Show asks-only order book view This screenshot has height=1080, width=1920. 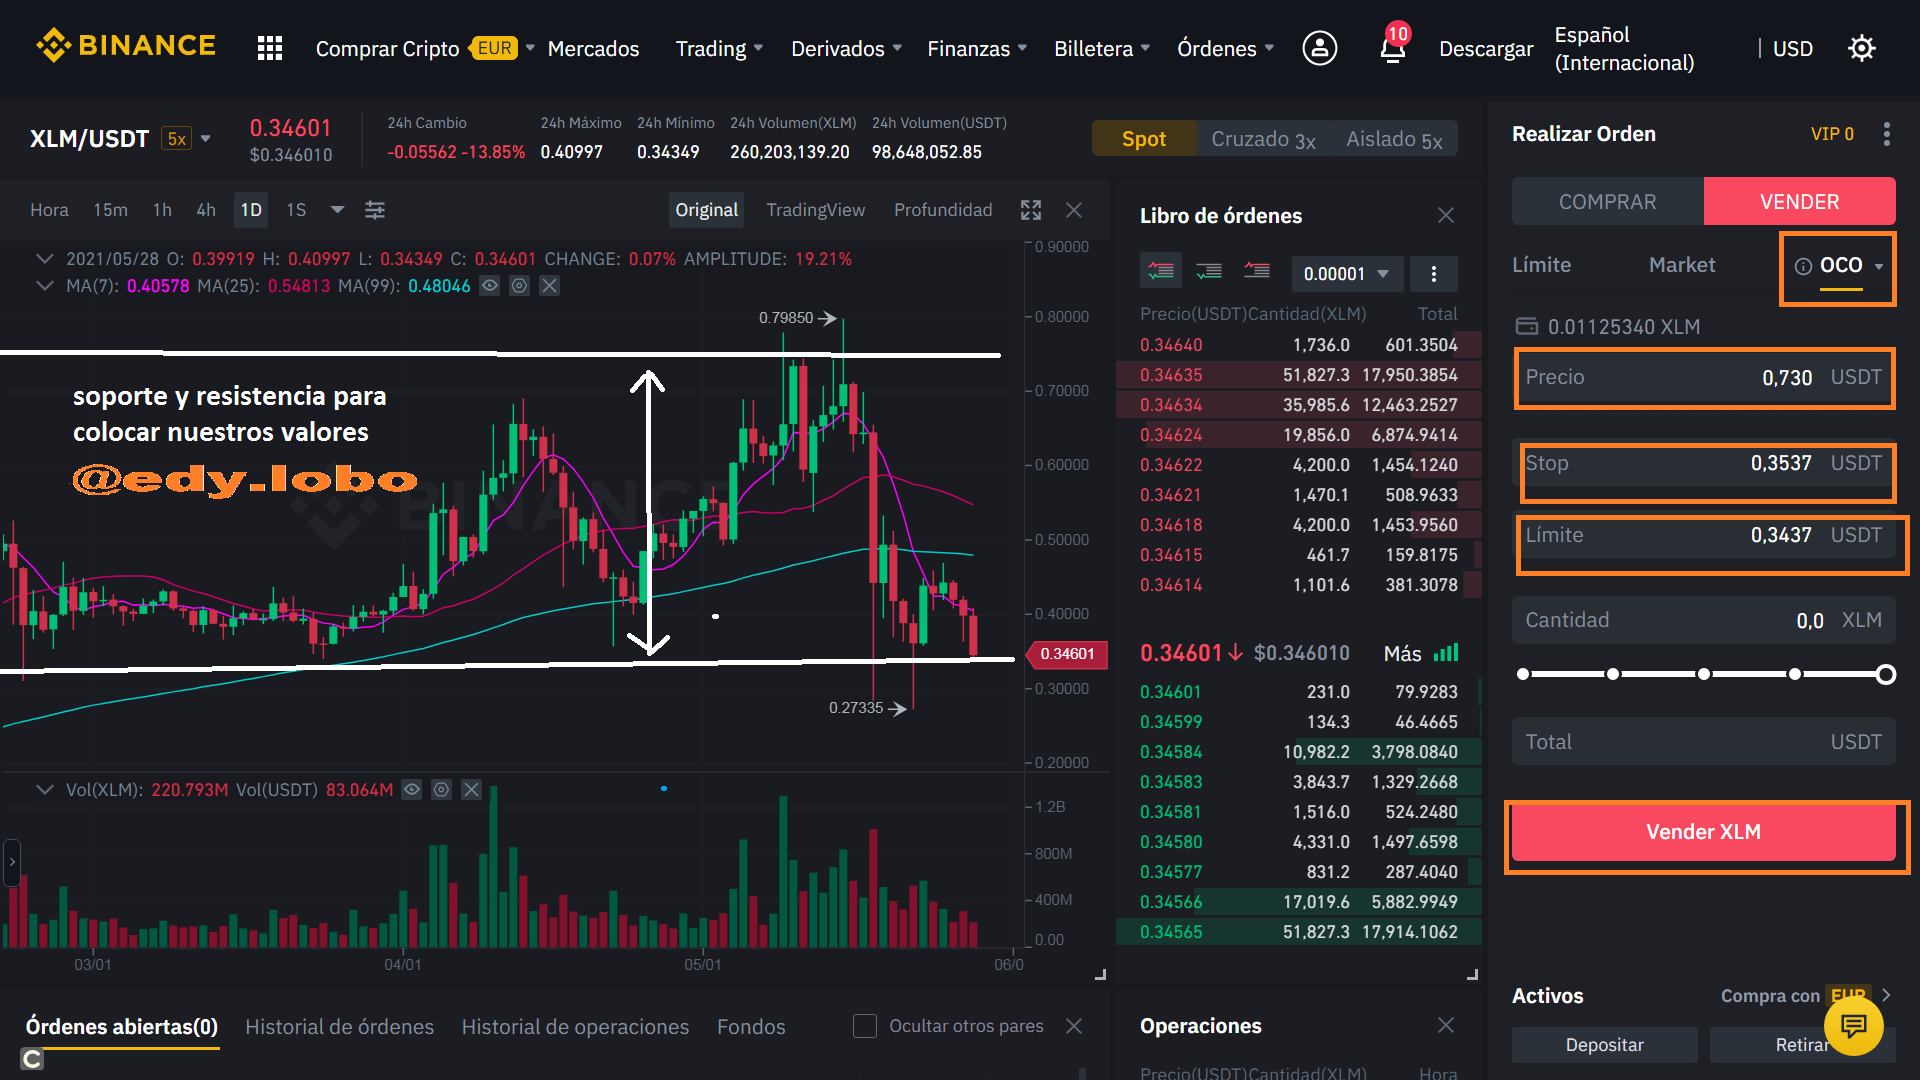1257,271
